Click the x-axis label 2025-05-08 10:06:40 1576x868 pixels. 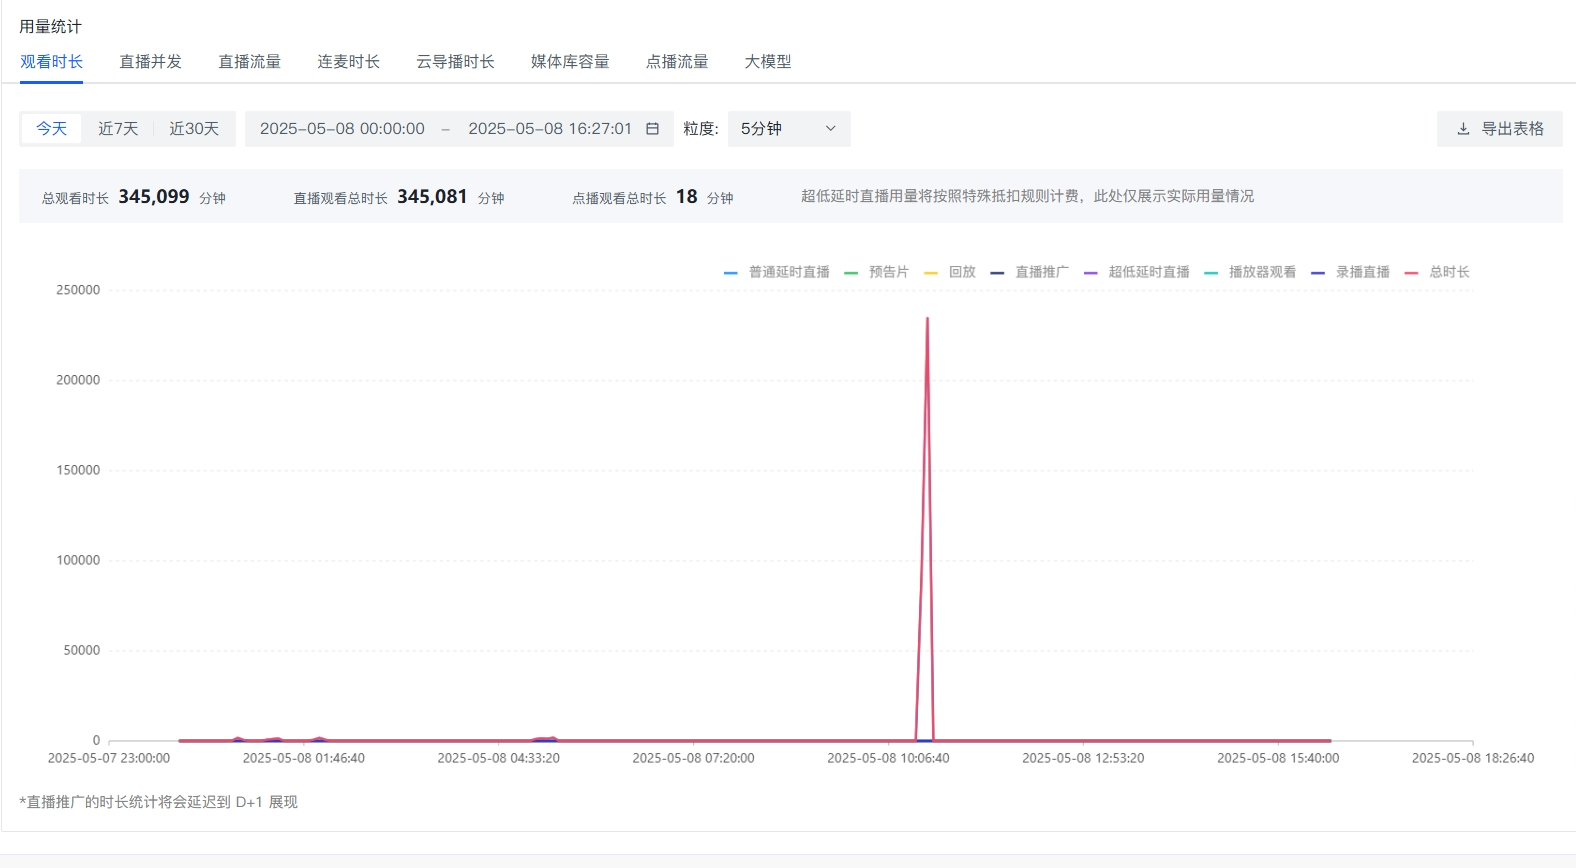click(888, 758)
